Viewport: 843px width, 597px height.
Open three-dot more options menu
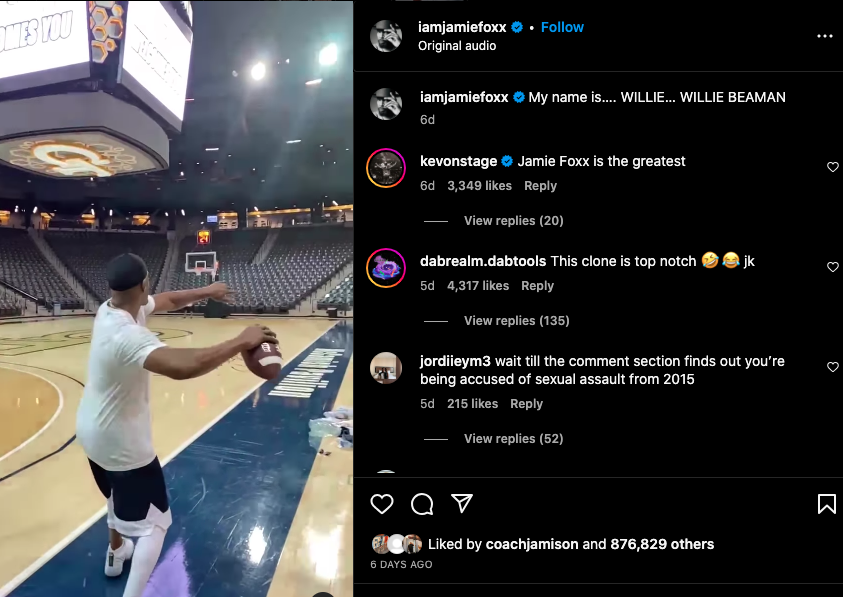click(x=824, y=36)
